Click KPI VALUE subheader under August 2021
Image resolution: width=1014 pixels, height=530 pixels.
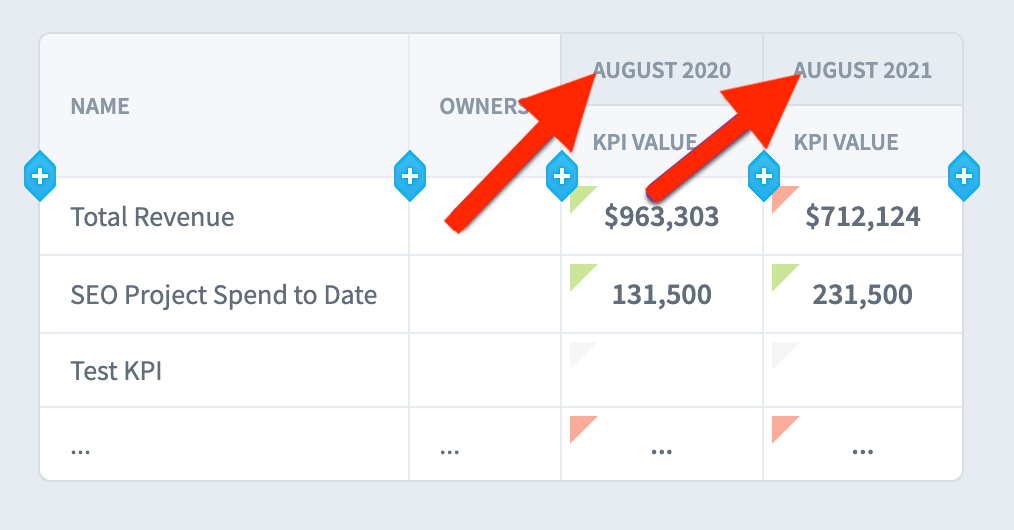coord(846,142)
